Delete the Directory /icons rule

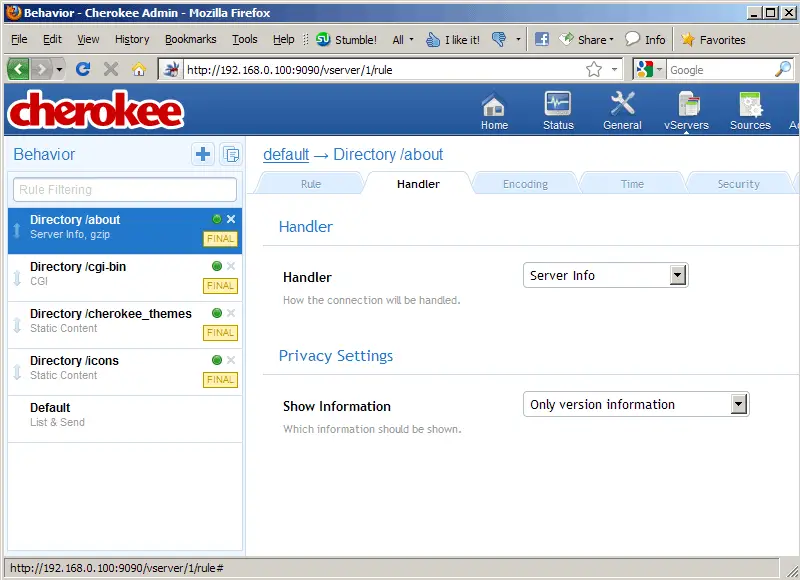pos(231,360)
